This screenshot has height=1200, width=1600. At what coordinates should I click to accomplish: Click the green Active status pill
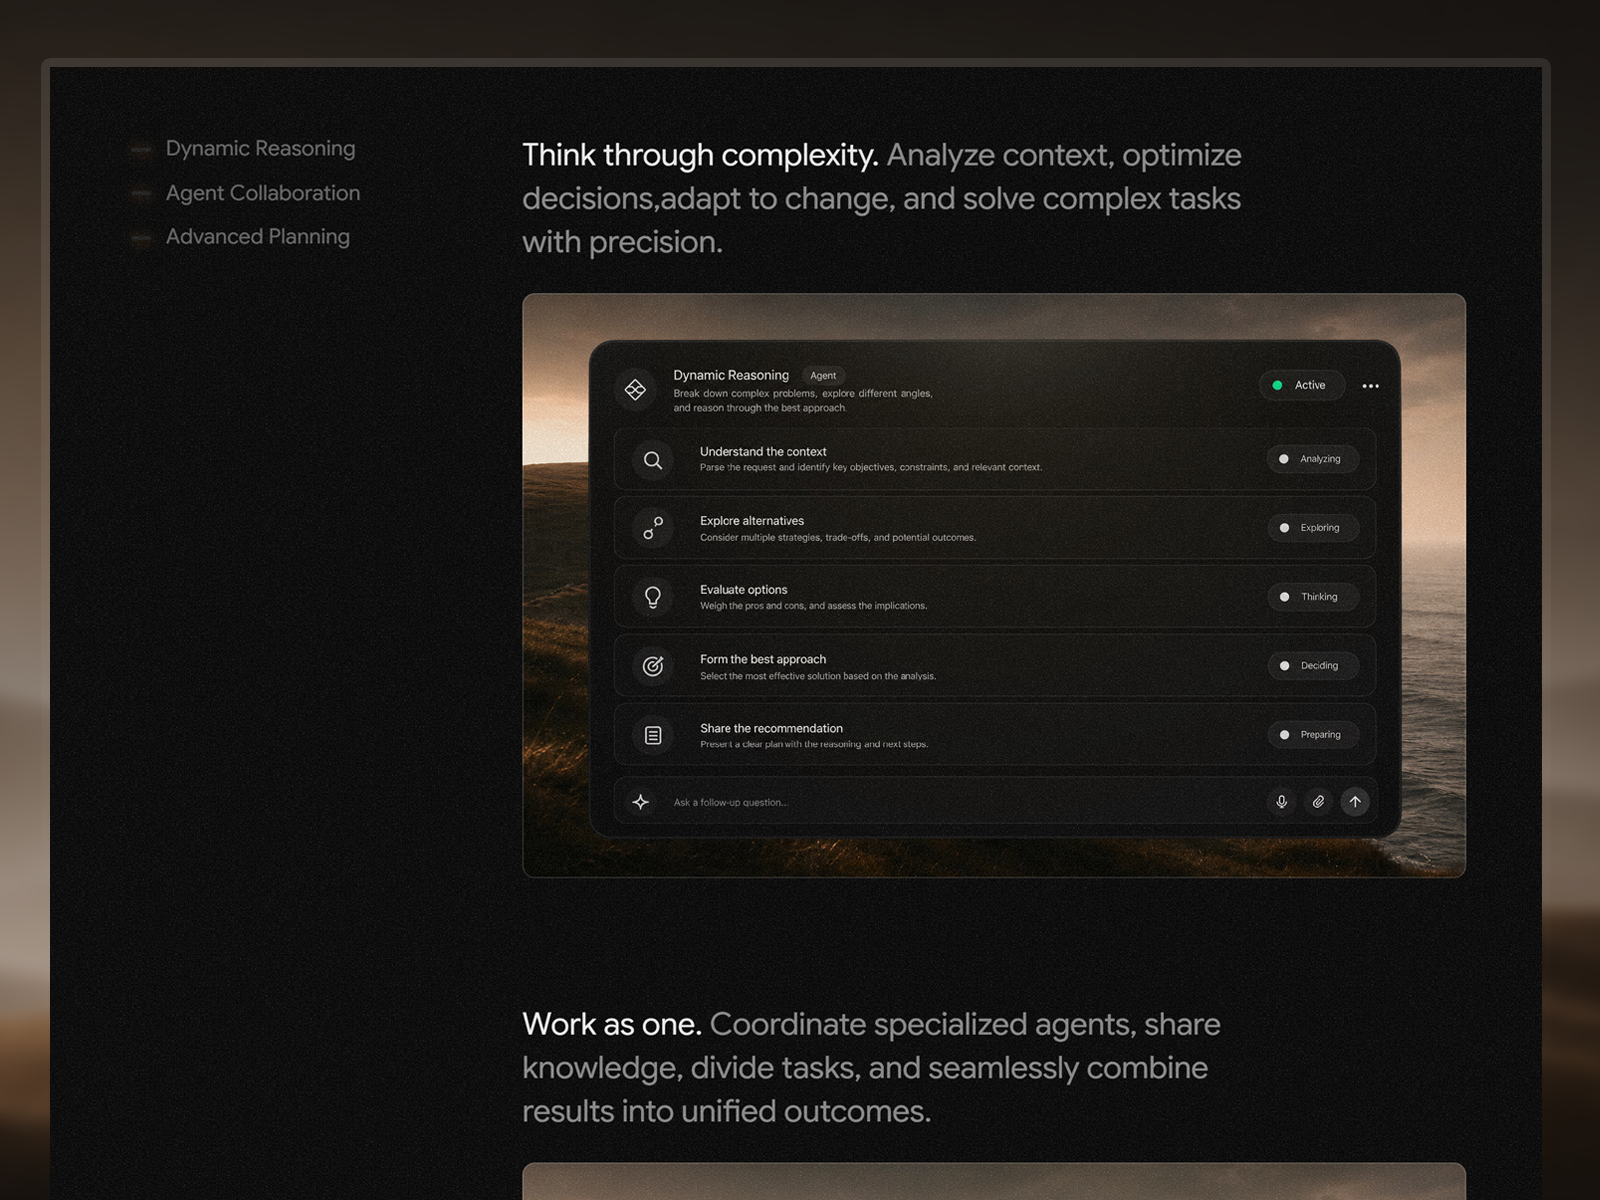point(1301,385)
